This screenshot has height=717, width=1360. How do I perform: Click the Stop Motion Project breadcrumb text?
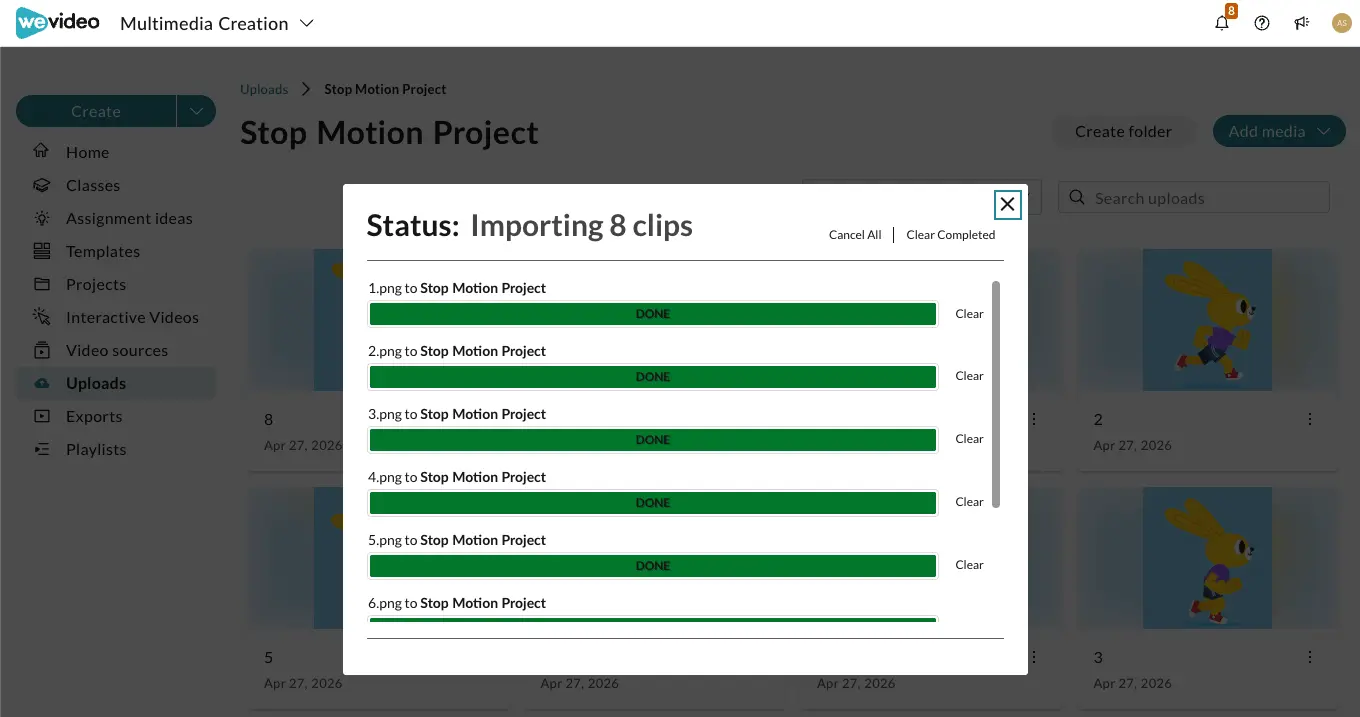(385, 89)
